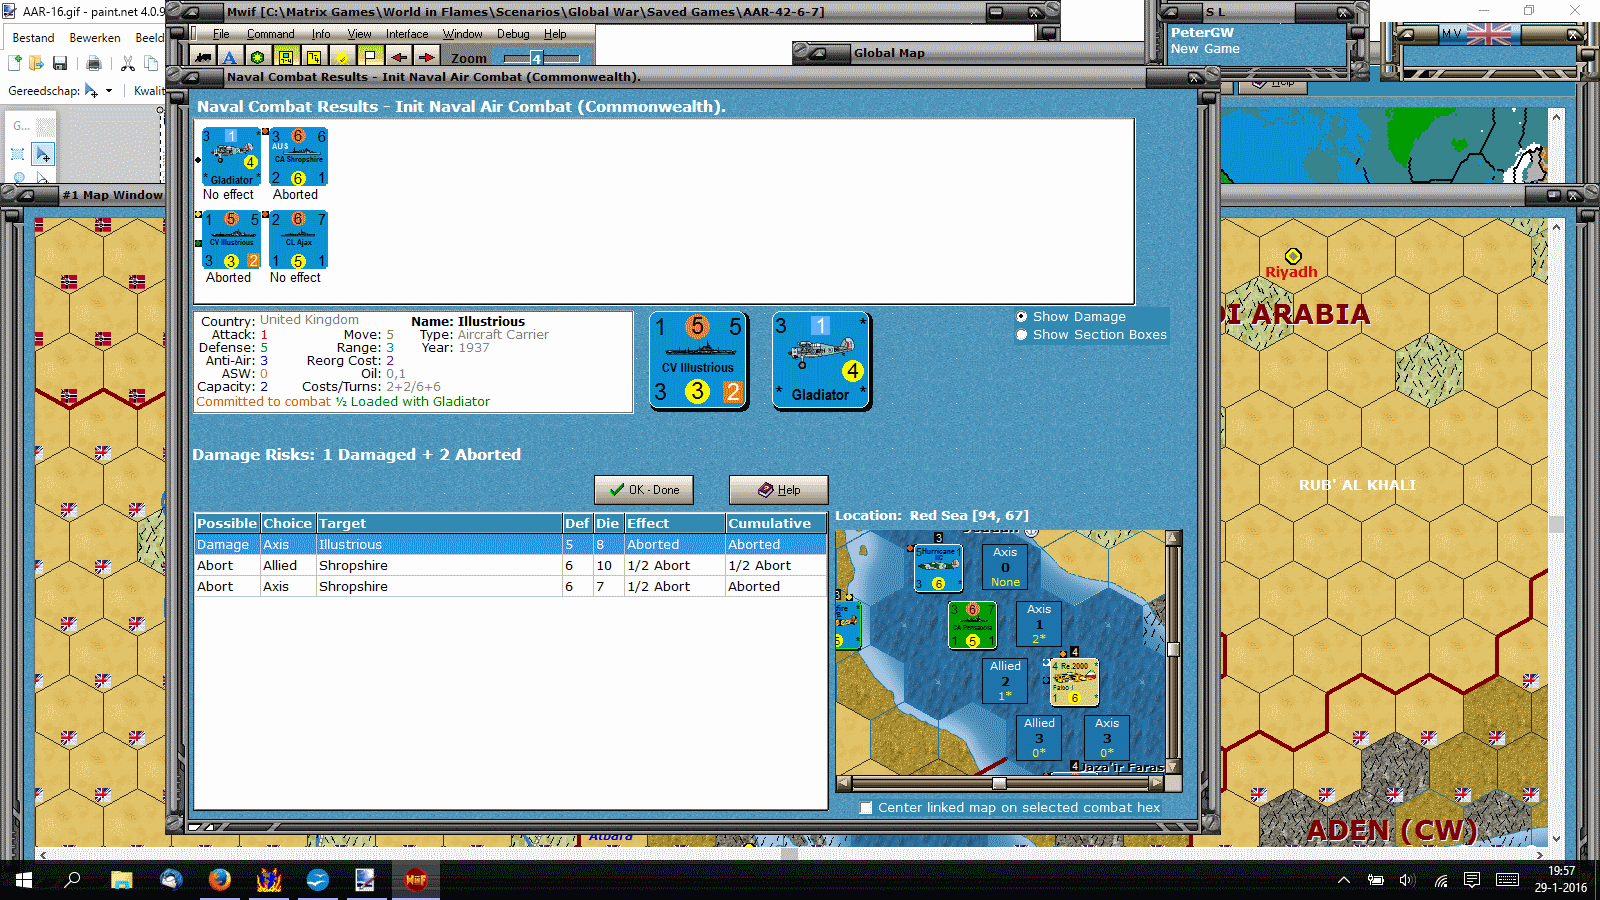Click the red right arrow toolbar icon

[x=427, y=57]
